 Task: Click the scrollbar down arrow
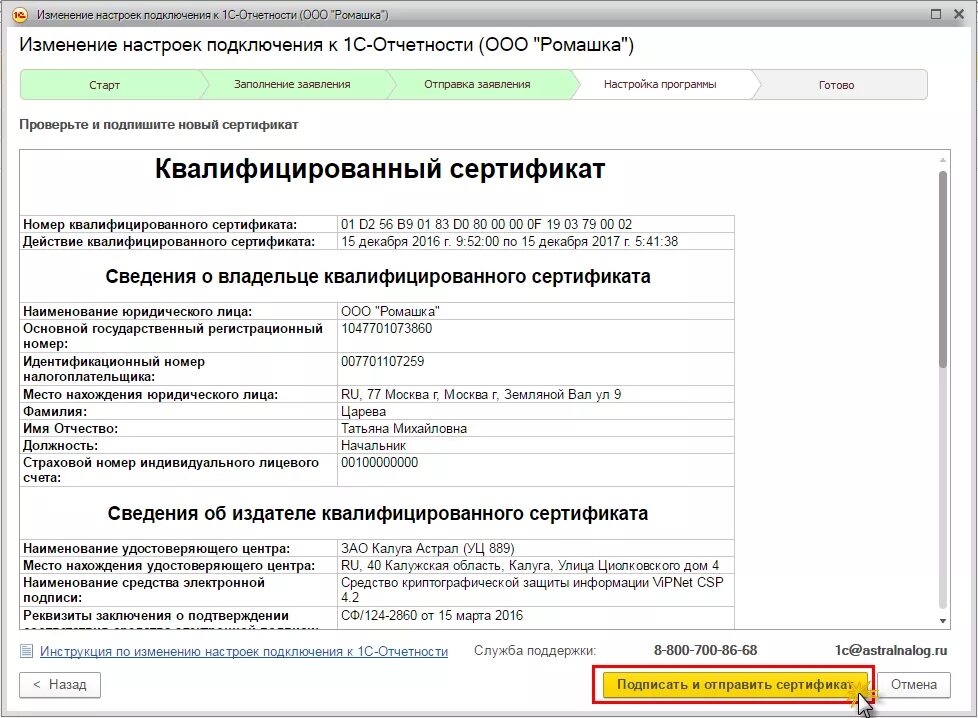[x=943, y=621]
